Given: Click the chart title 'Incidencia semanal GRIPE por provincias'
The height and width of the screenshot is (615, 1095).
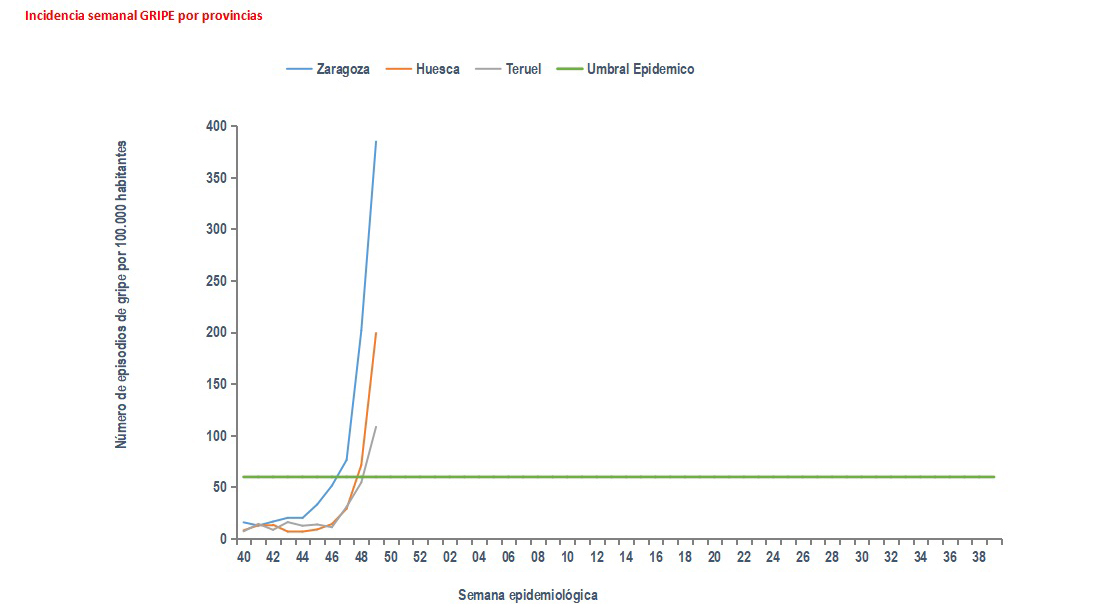Looking at the screenshot, I should click(x=144, y=16).
